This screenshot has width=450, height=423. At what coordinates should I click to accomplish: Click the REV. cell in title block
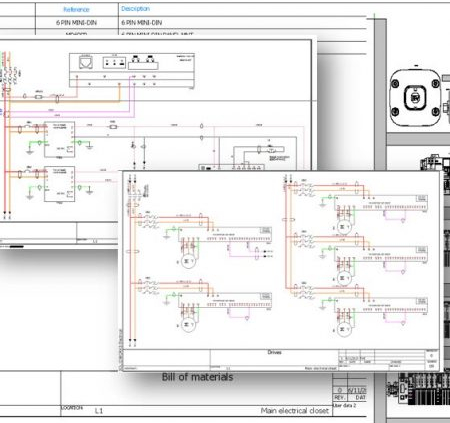[339, 398]
